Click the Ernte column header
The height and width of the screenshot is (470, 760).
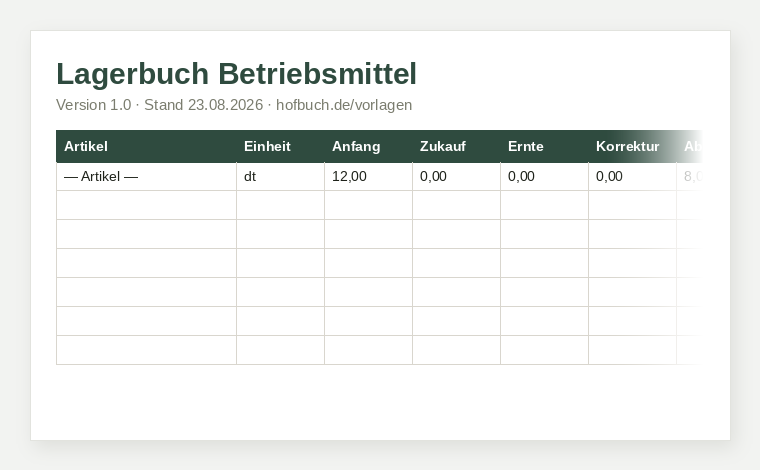[544, 146]
